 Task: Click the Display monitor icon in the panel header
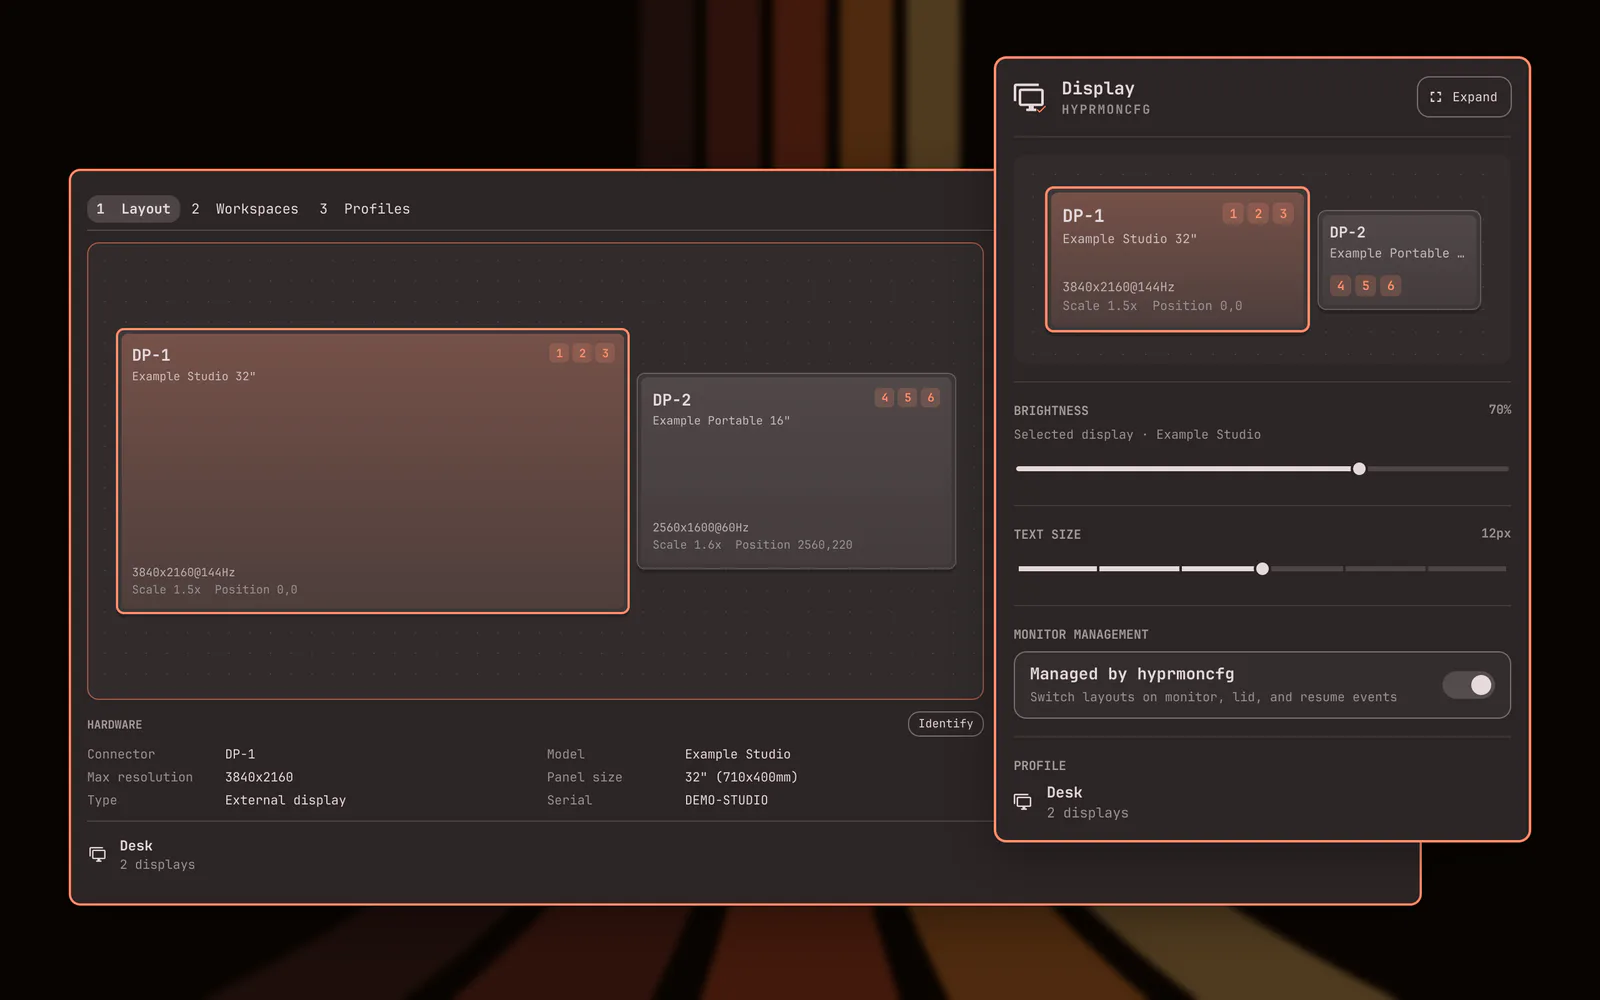point(1029,97)
